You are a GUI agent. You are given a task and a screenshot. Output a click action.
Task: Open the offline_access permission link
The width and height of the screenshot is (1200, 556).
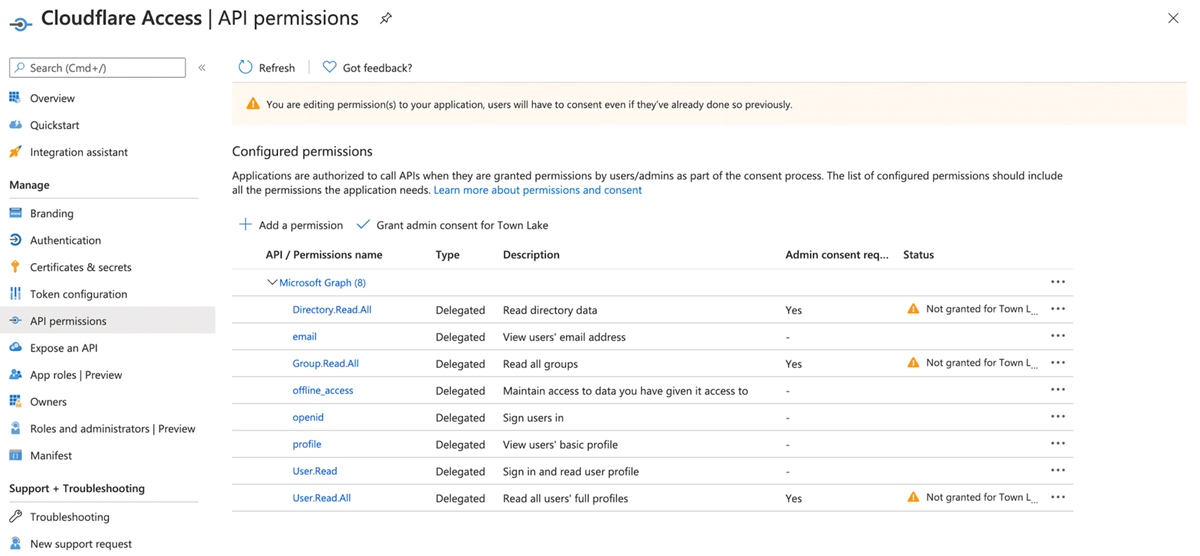322,390
